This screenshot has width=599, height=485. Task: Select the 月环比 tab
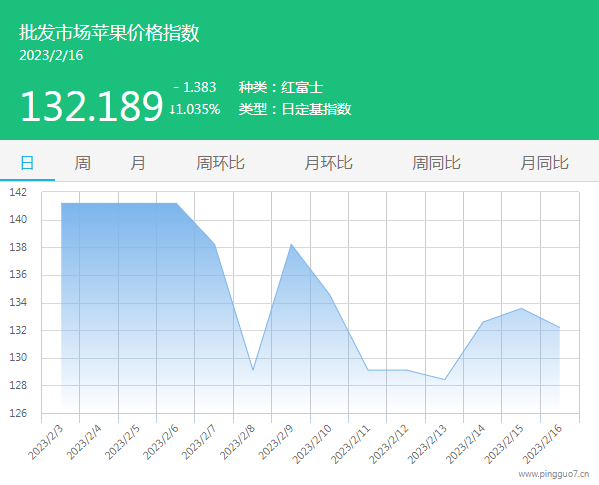click(329, 163)
